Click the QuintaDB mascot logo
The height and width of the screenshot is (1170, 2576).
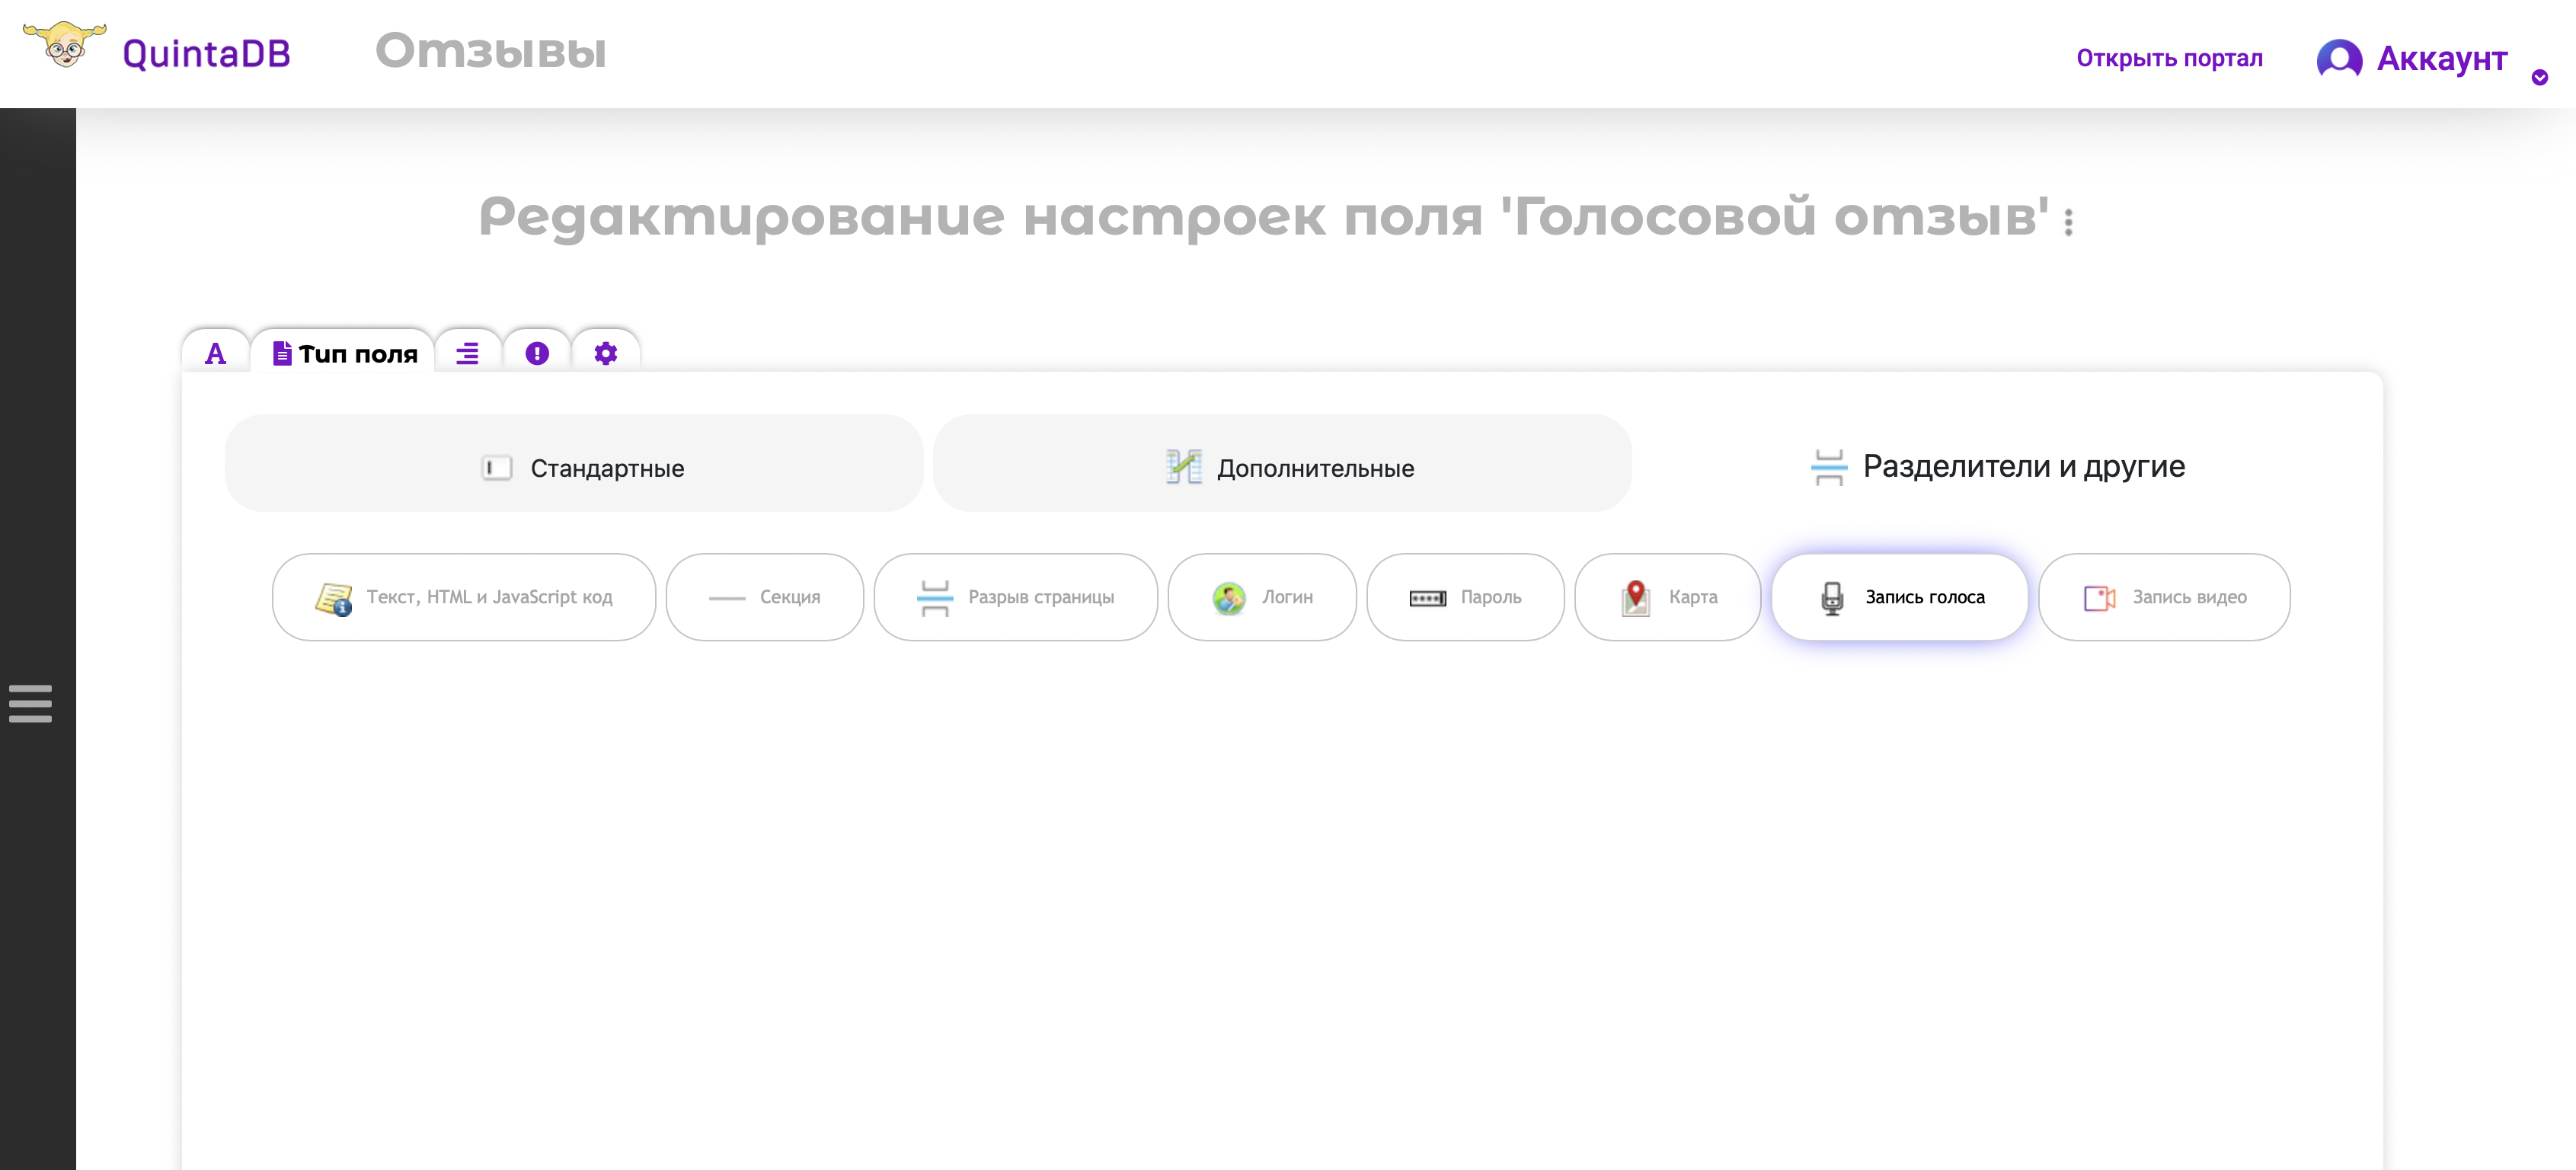64,45
